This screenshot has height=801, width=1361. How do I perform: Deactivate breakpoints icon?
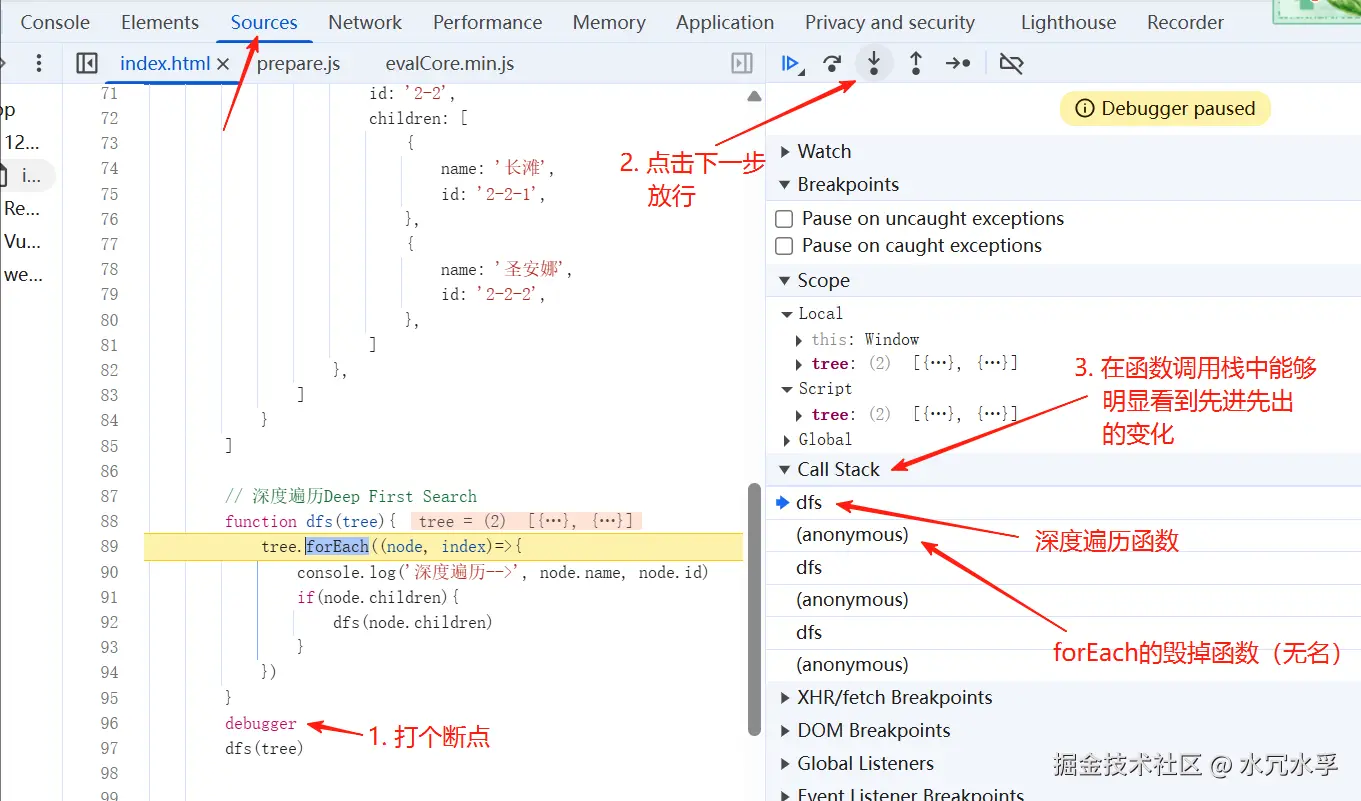click(1011, 64)
